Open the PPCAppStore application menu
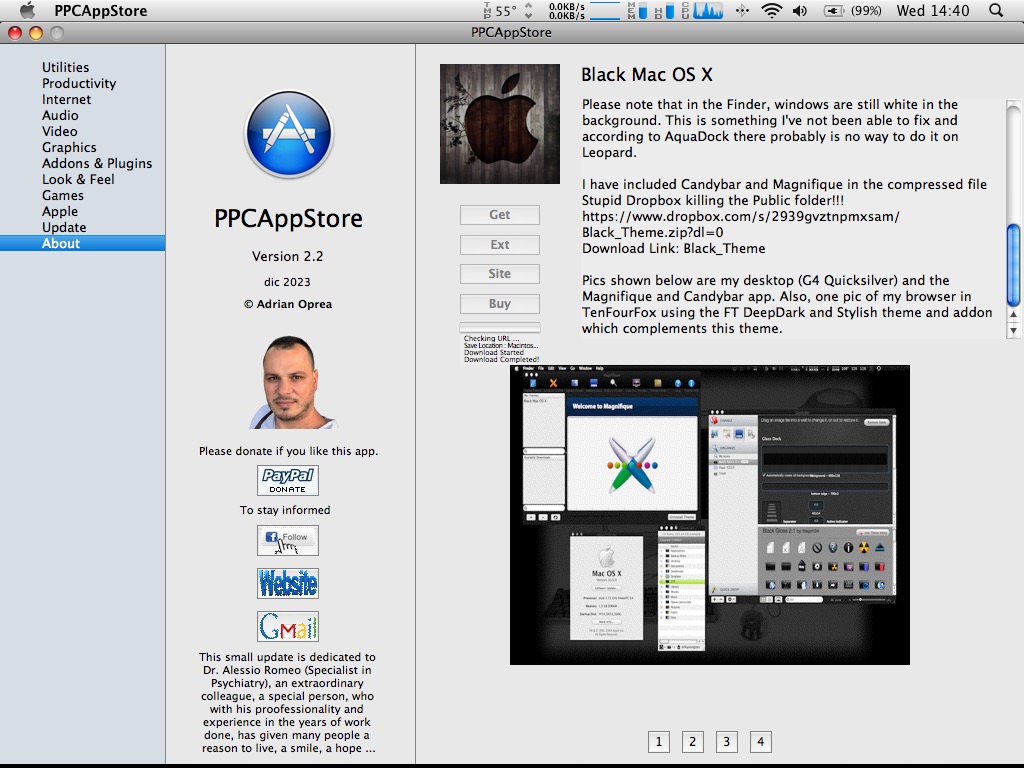The width and height of the screenshot is (1024, 768). (101, 10)
